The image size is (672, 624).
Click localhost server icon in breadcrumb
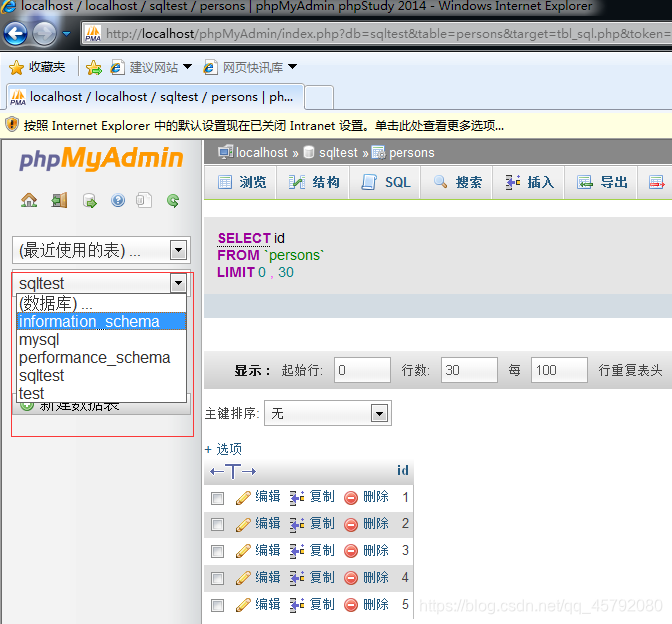point(225,152)
